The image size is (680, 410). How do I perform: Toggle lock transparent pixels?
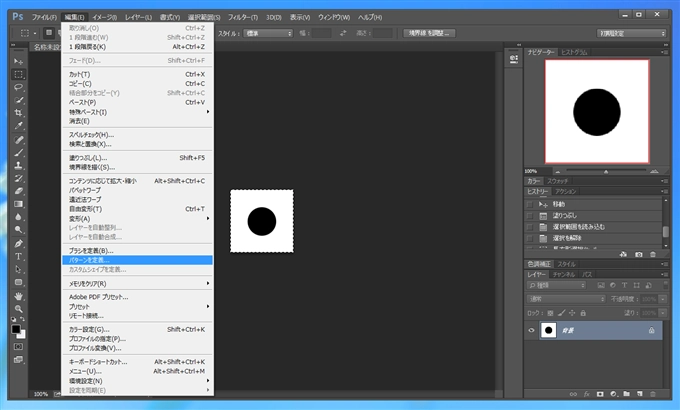(x=550, y=313)
